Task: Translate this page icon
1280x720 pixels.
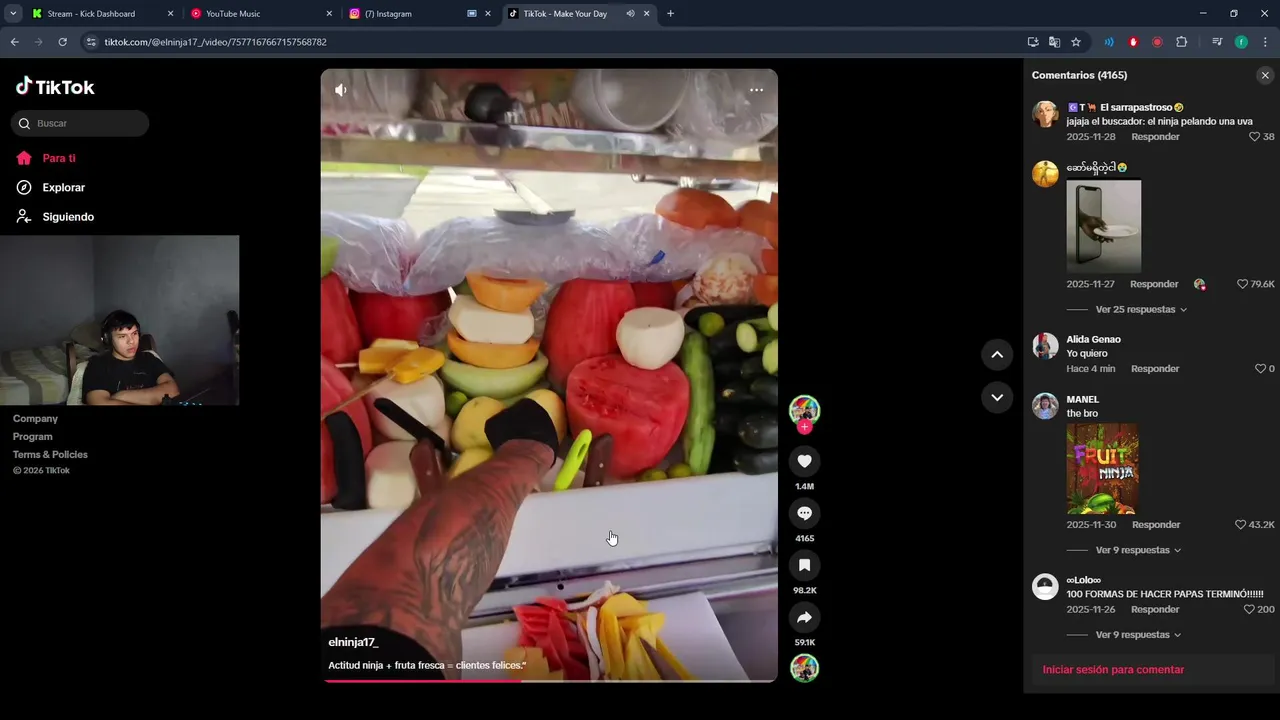Action: (x=1054, y=42)
